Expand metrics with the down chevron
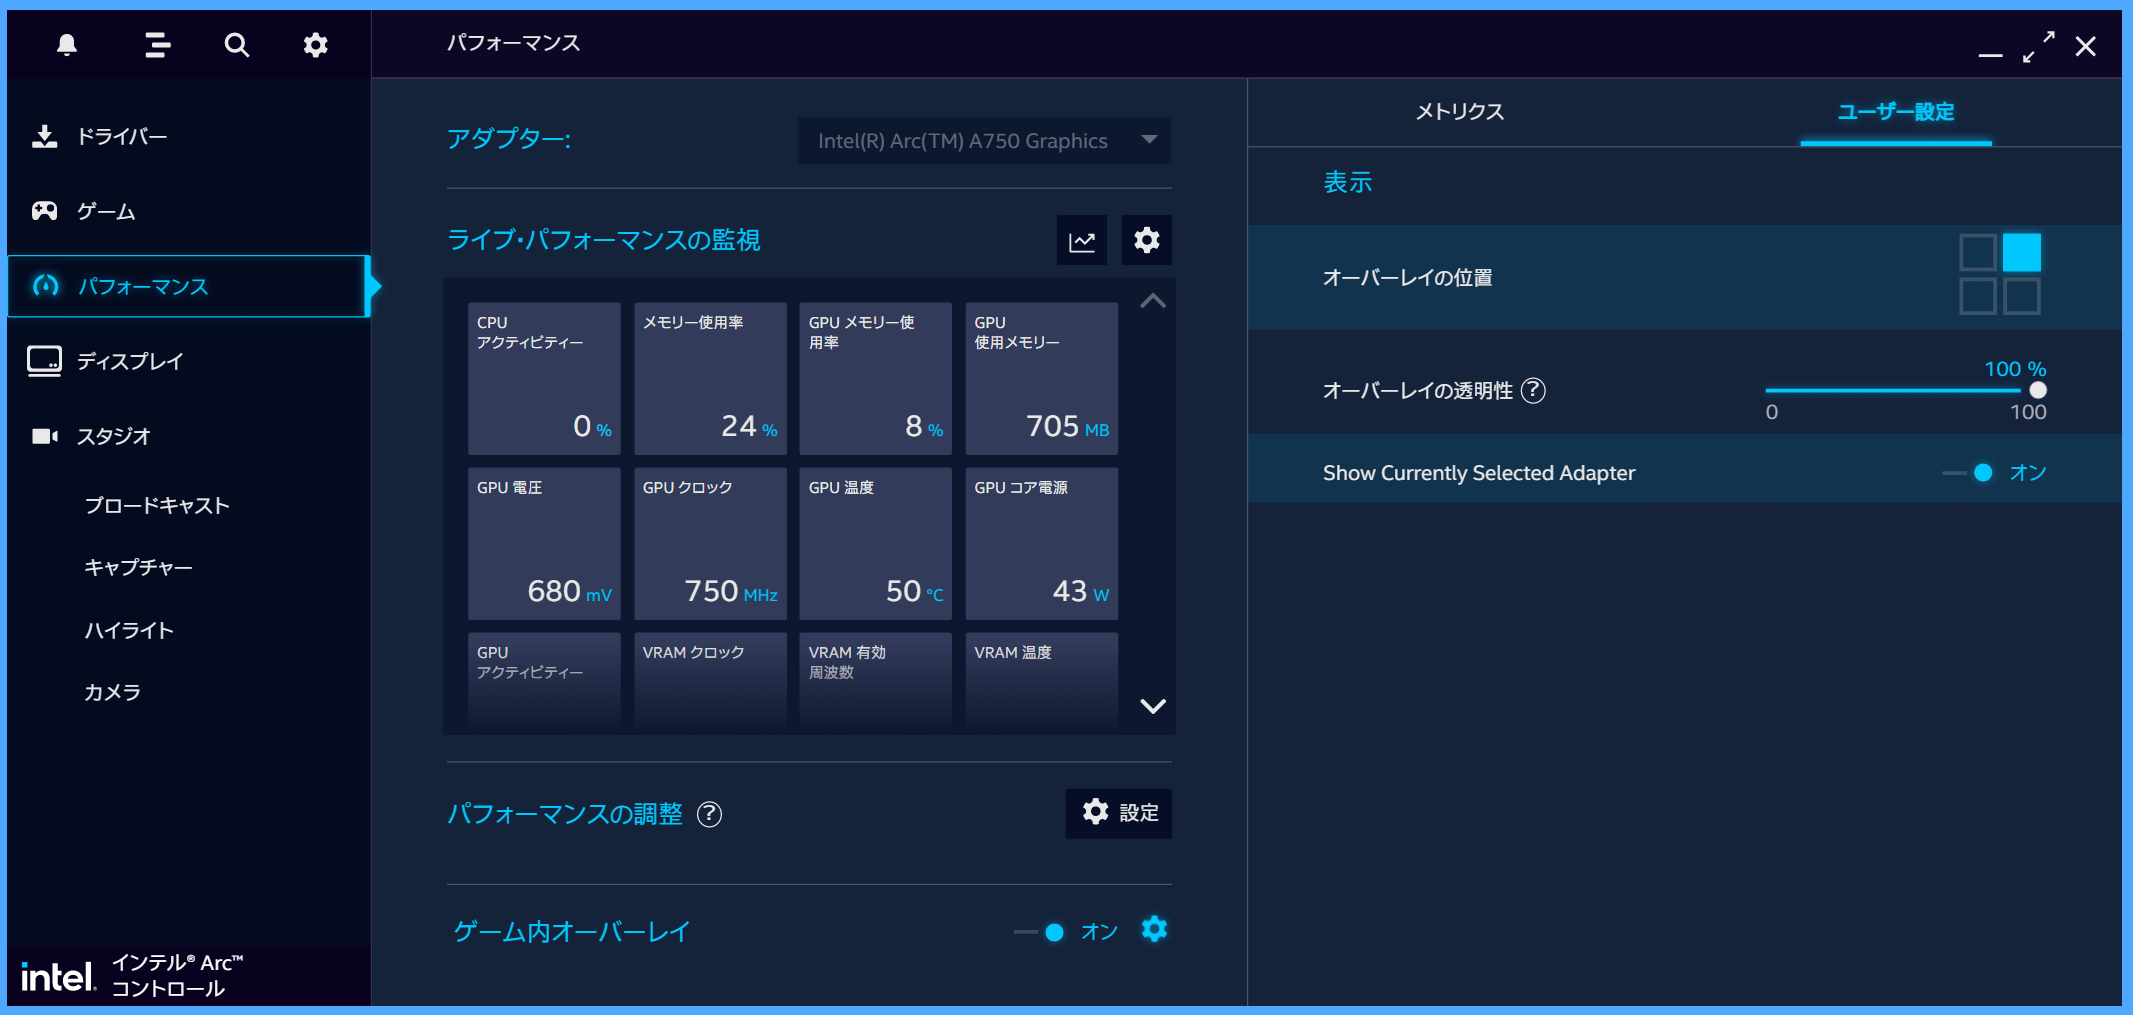 [x=1153, y=706]
